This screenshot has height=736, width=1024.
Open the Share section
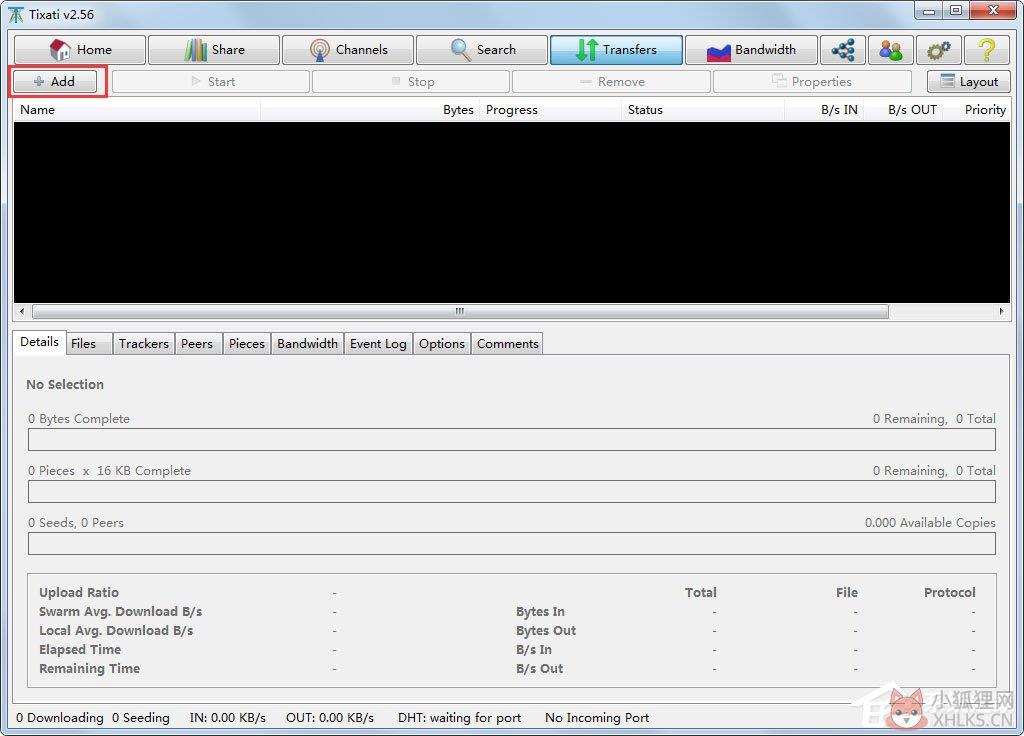pyautogui.click(x=214, y=50)
